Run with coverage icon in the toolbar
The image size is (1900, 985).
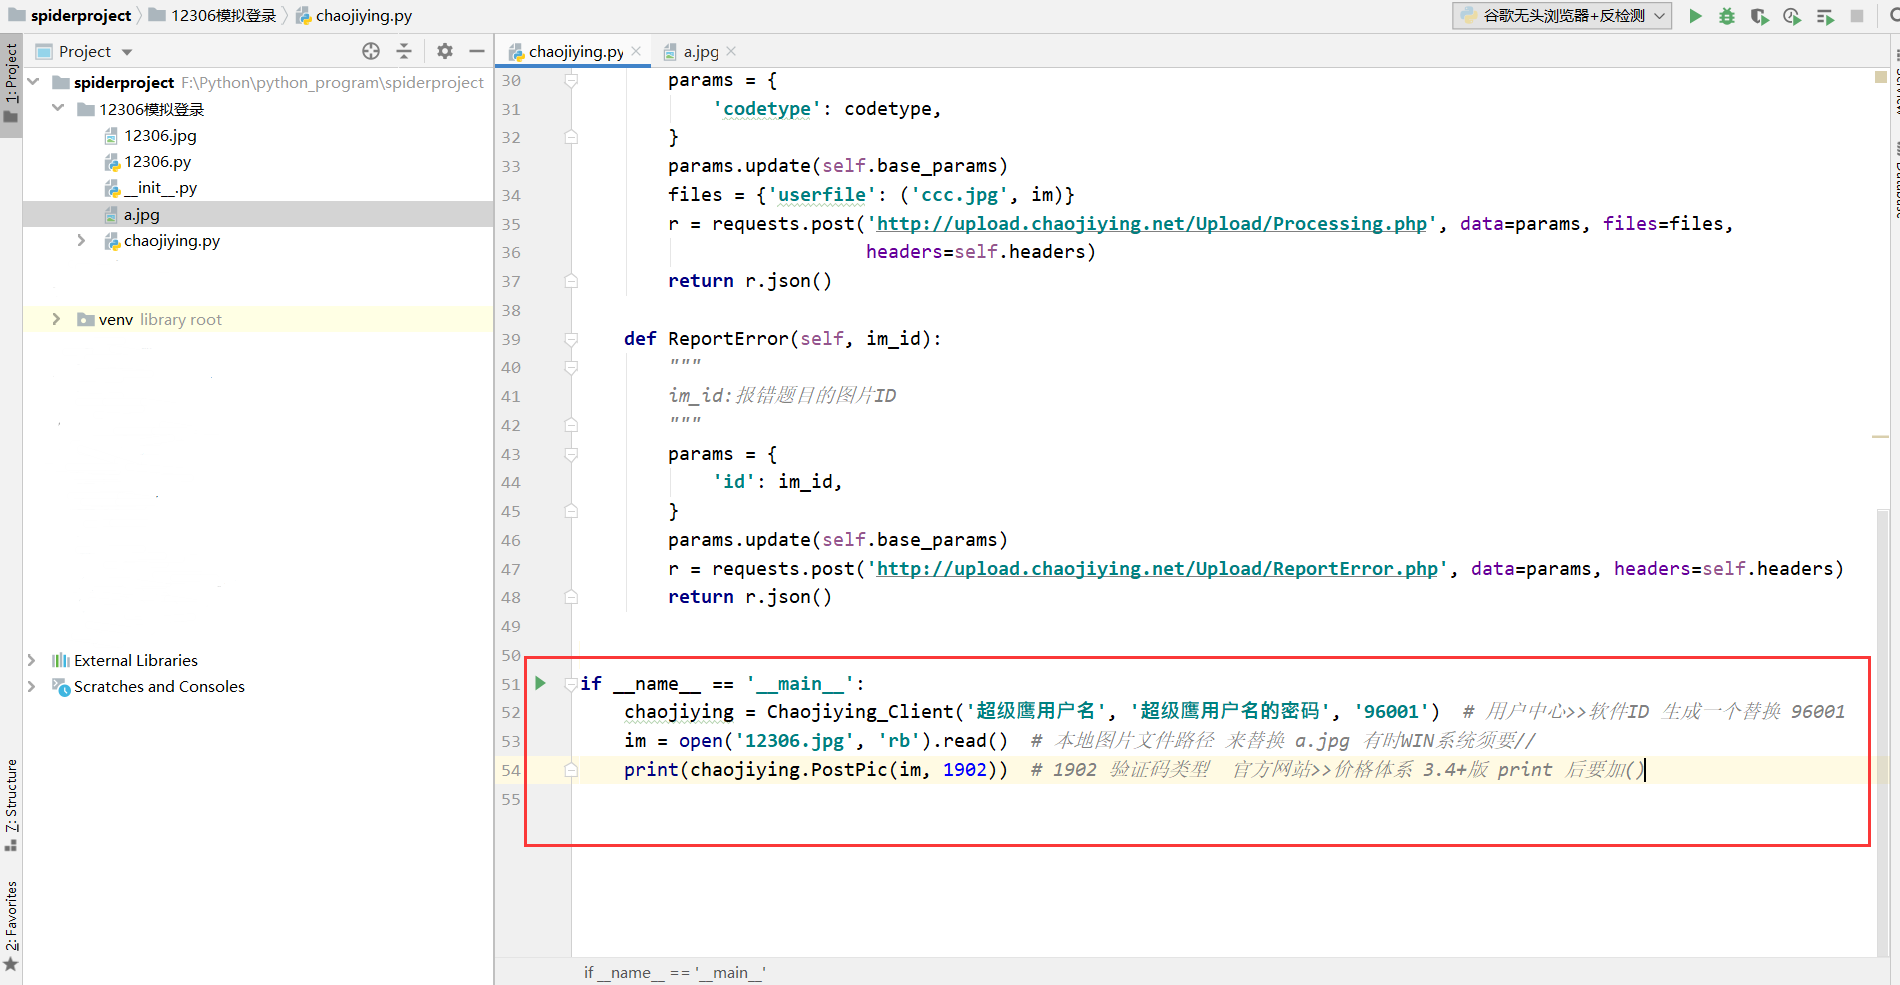[x=1759, y=16]
